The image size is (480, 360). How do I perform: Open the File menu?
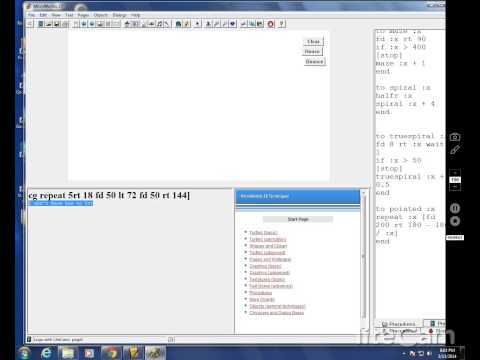(x=31, y=15)
